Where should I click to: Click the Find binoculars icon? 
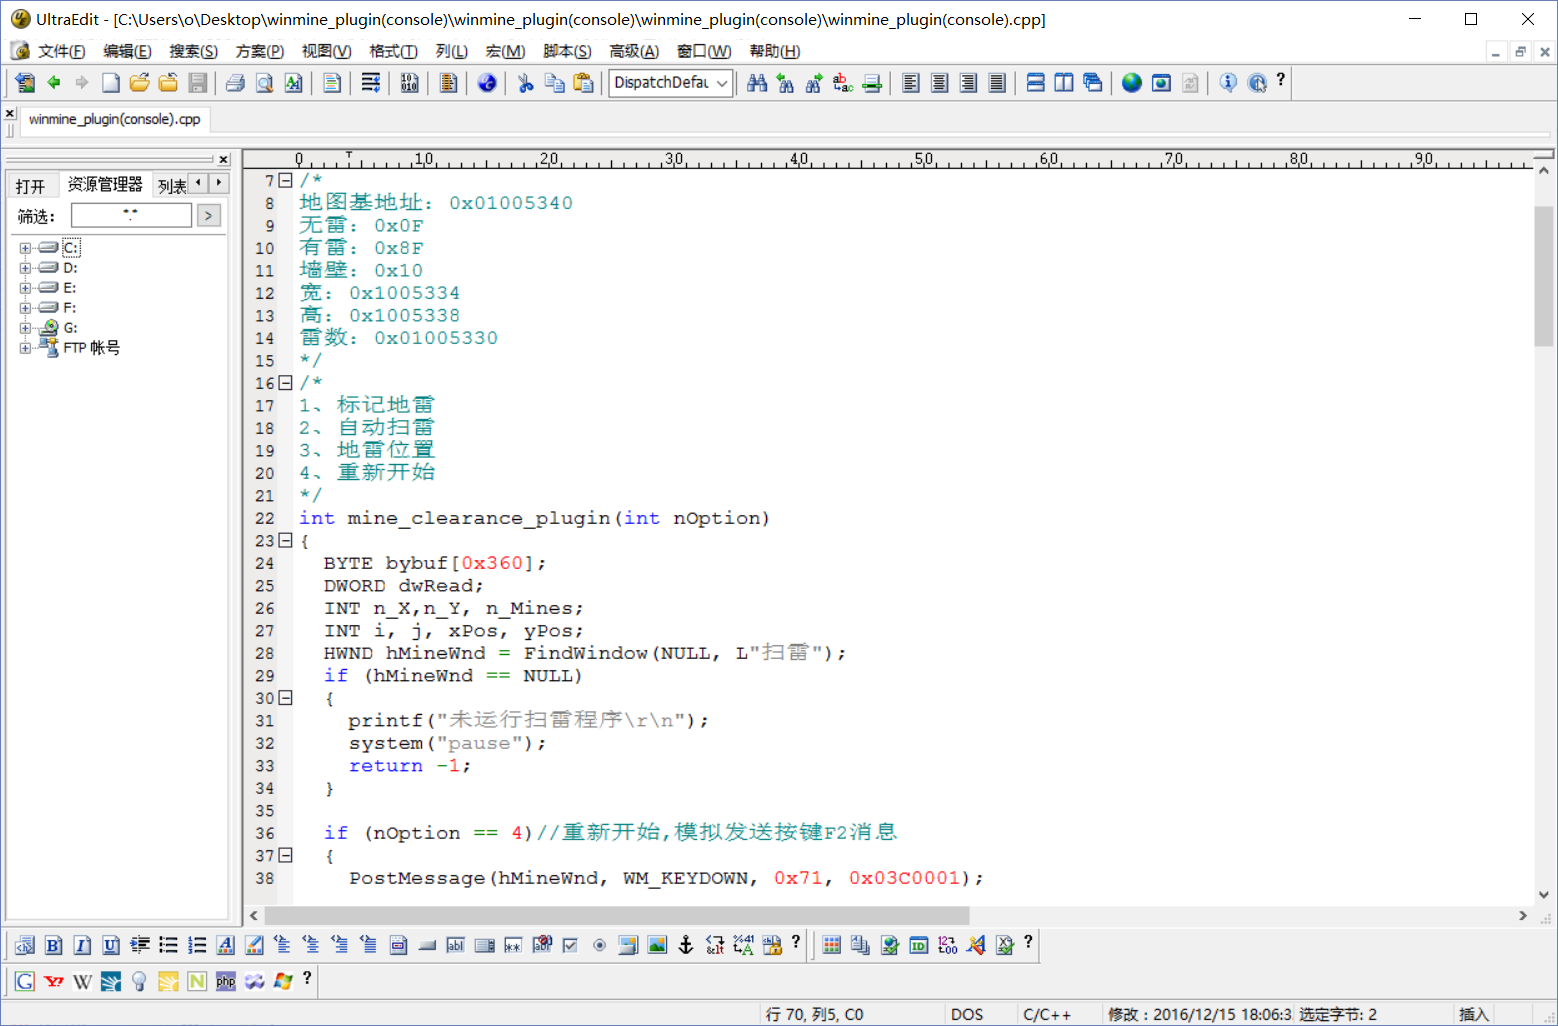(x=757, y=83)
